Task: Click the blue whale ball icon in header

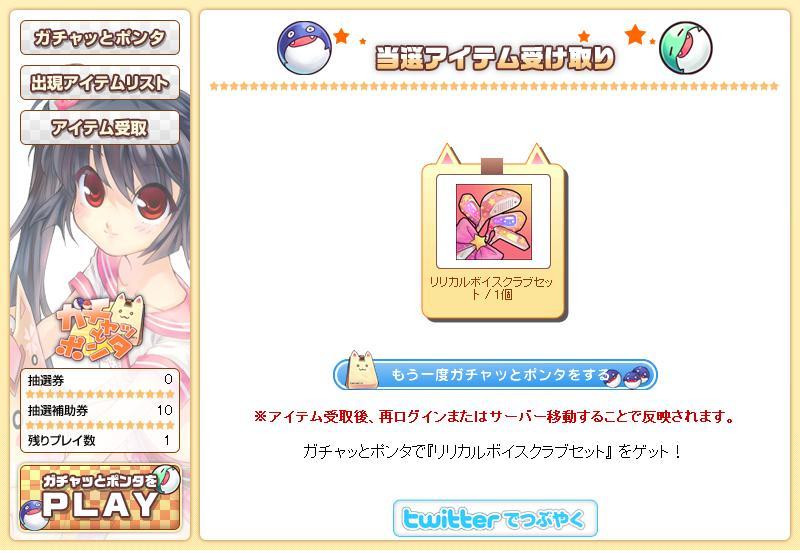Action: coord(304,48)
